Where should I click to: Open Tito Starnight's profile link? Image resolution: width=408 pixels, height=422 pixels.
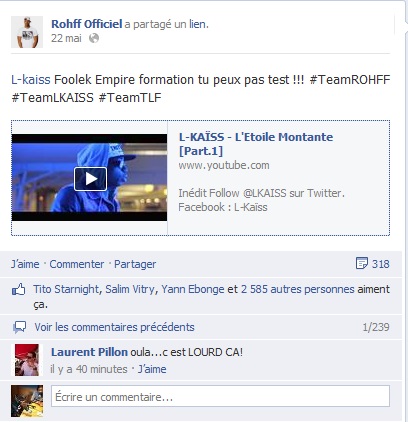[x=66, y=289]
